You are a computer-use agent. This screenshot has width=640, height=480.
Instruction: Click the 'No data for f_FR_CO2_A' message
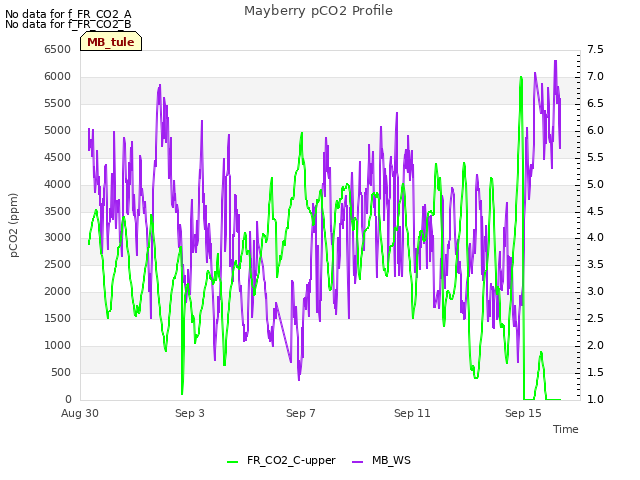(68, 14)
